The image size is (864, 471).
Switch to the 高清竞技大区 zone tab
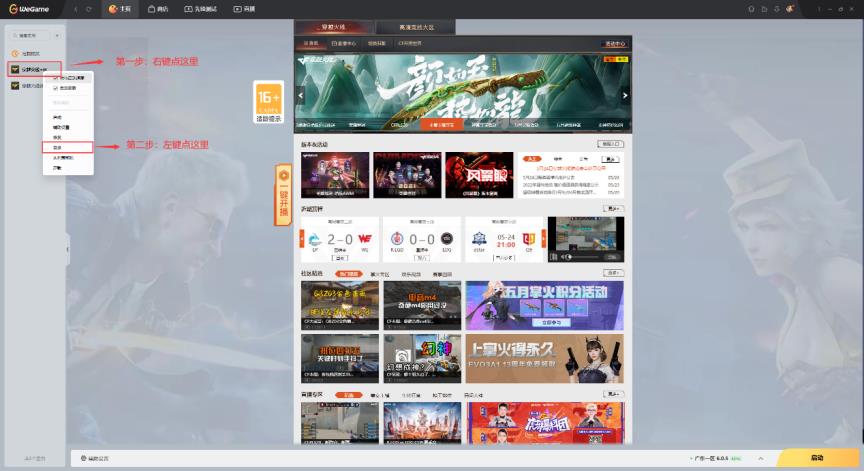point(416,27)
